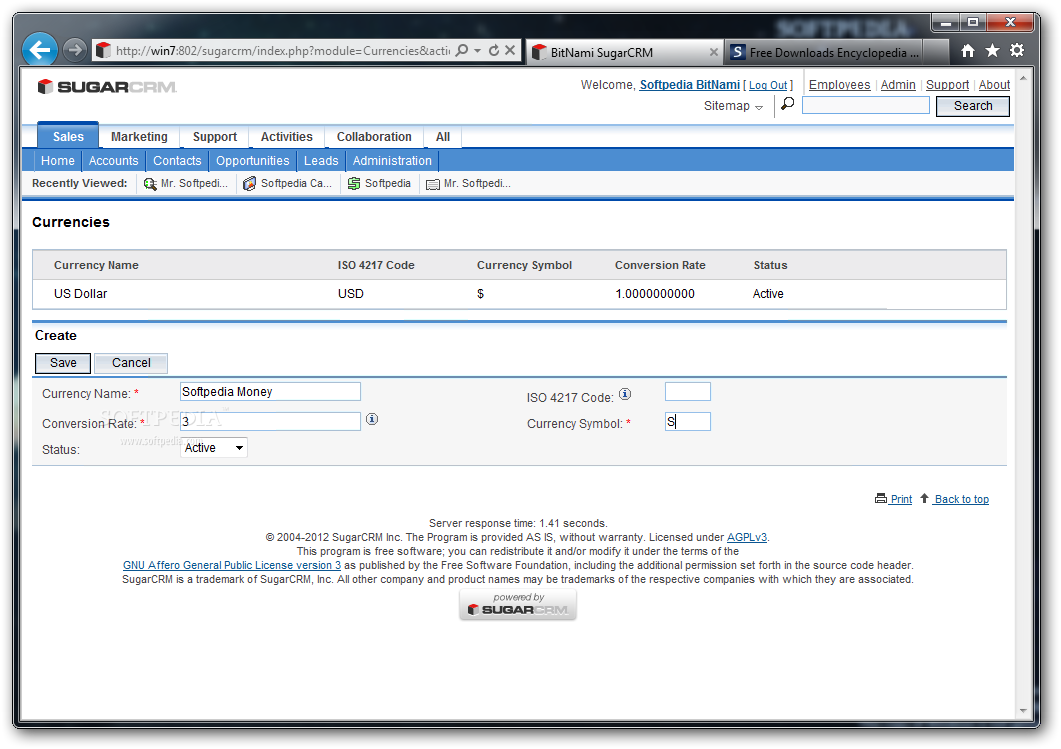Click in the top search text box
Viewport: 1061px width, 749px height.
click(865, 105)
